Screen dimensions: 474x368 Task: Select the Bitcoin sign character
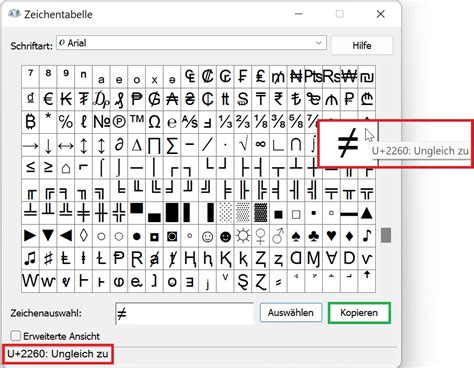[31, 122]
